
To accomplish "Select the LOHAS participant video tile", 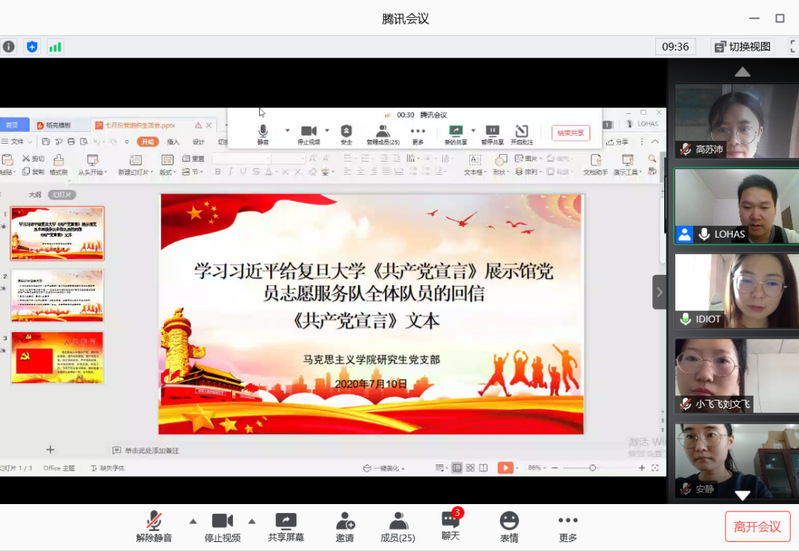I will [736, 206].
